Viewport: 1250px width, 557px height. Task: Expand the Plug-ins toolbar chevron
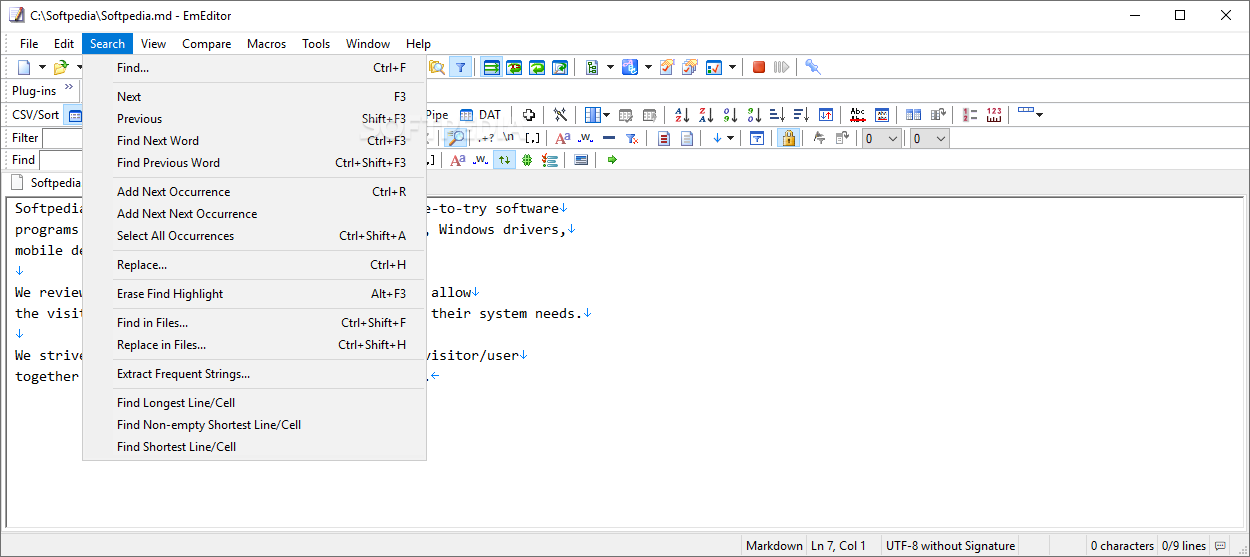pyautogui.click(x=69, y=89)
